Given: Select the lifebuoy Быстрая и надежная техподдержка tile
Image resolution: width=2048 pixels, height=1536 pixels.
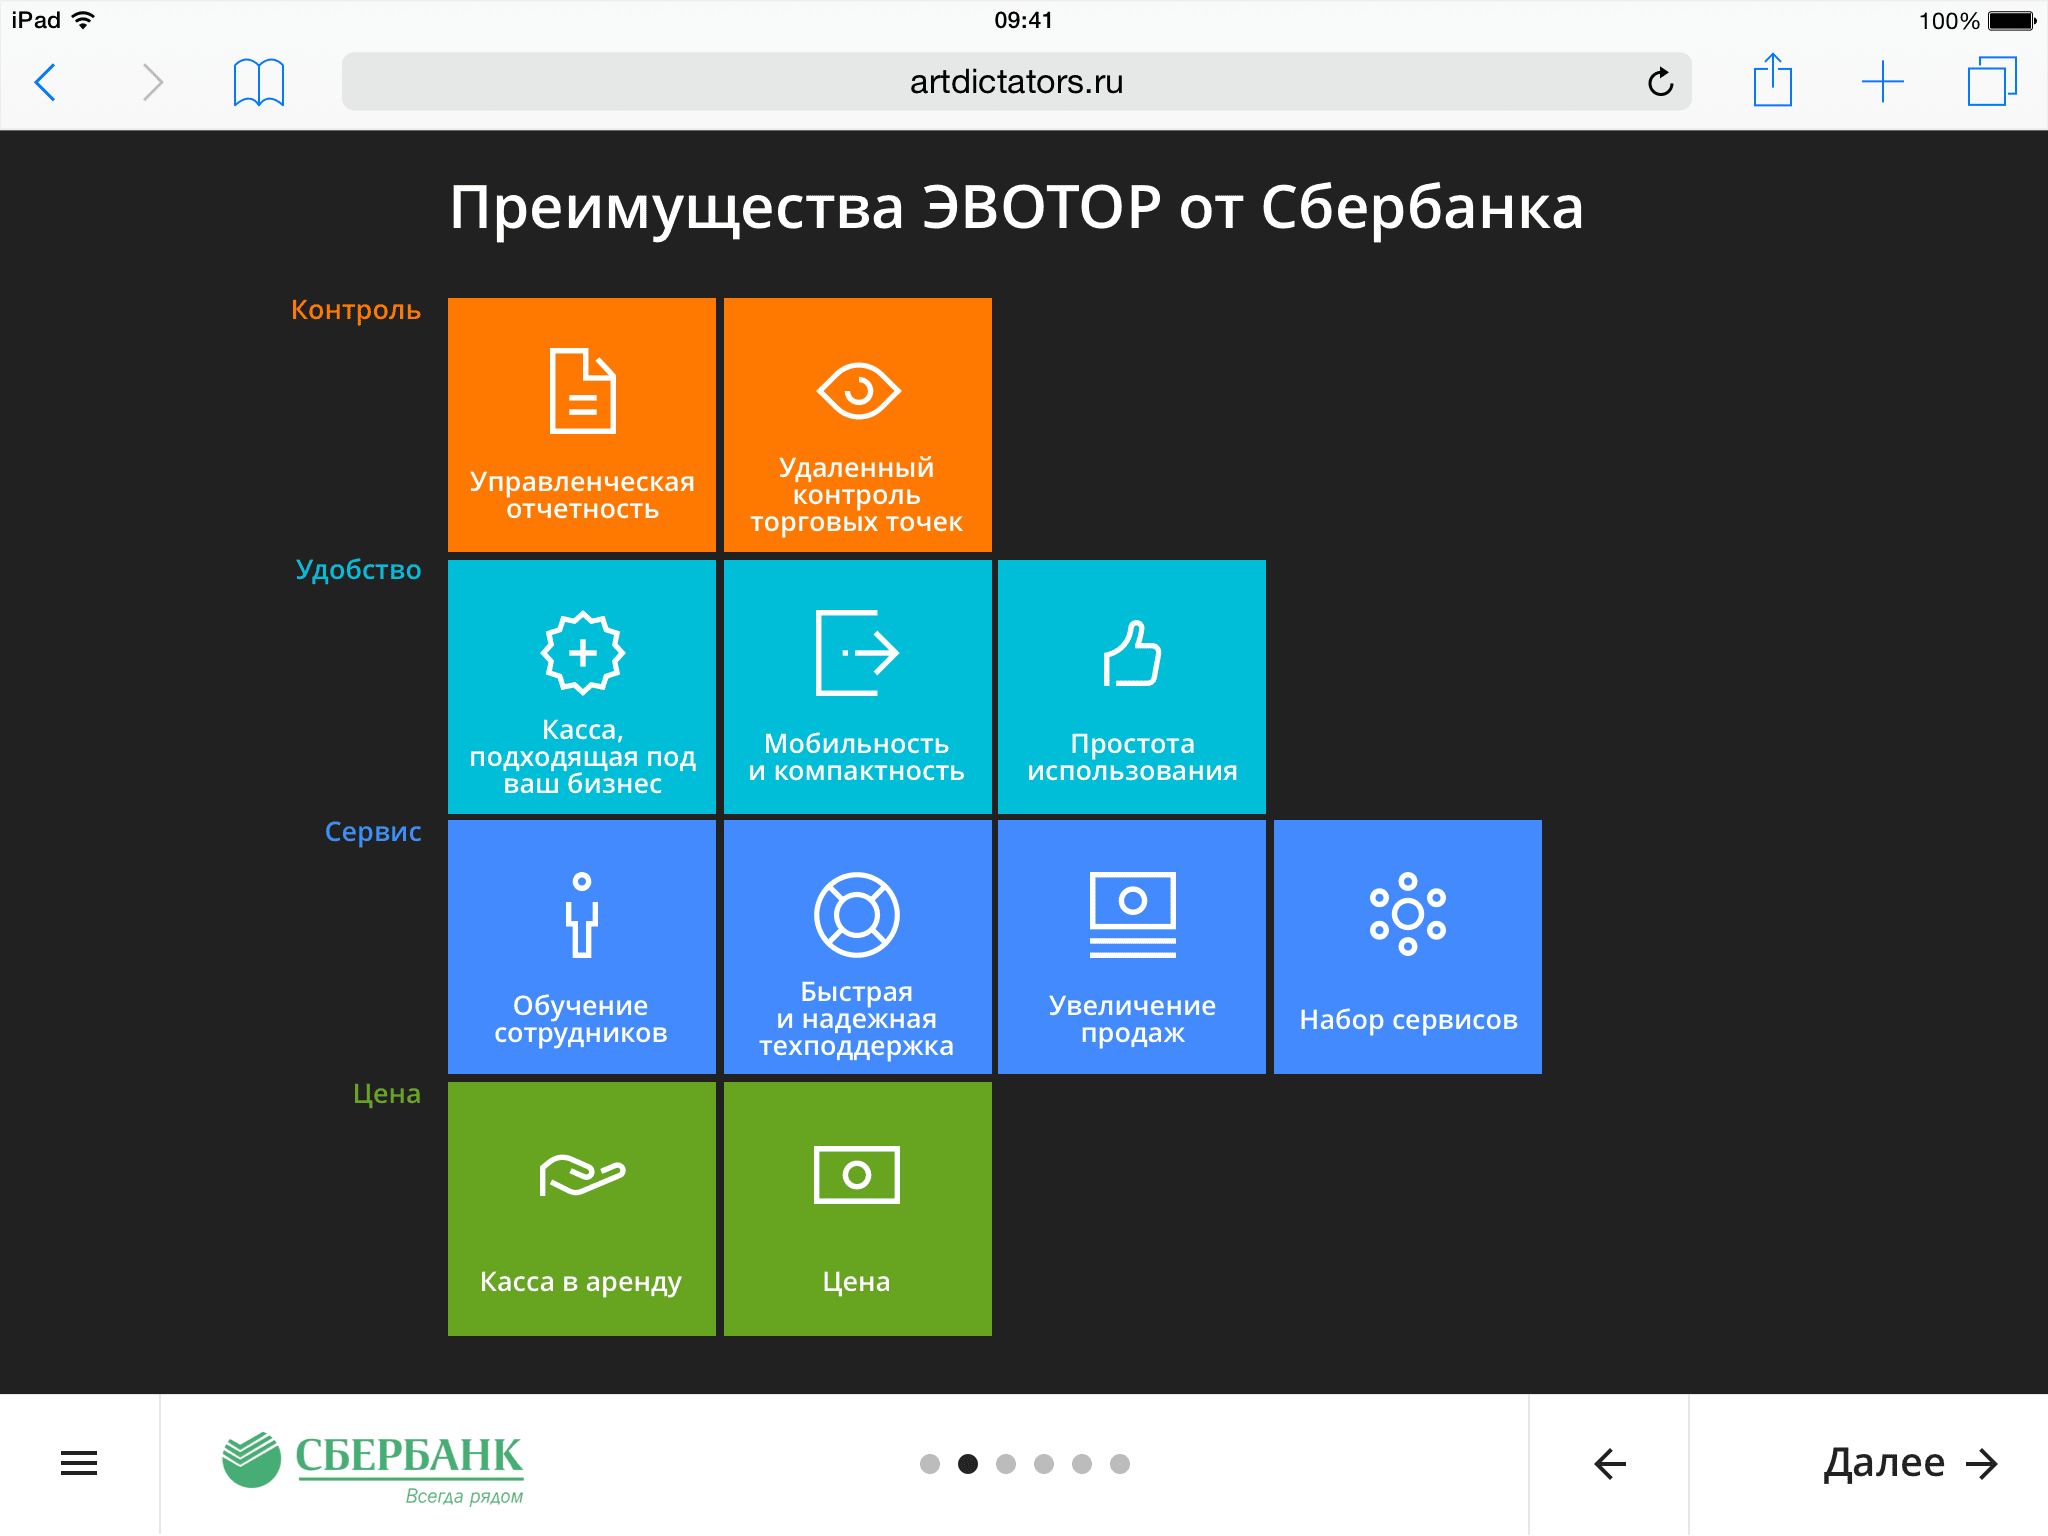Looking at the screenshot, I should [x=857, y=946].
